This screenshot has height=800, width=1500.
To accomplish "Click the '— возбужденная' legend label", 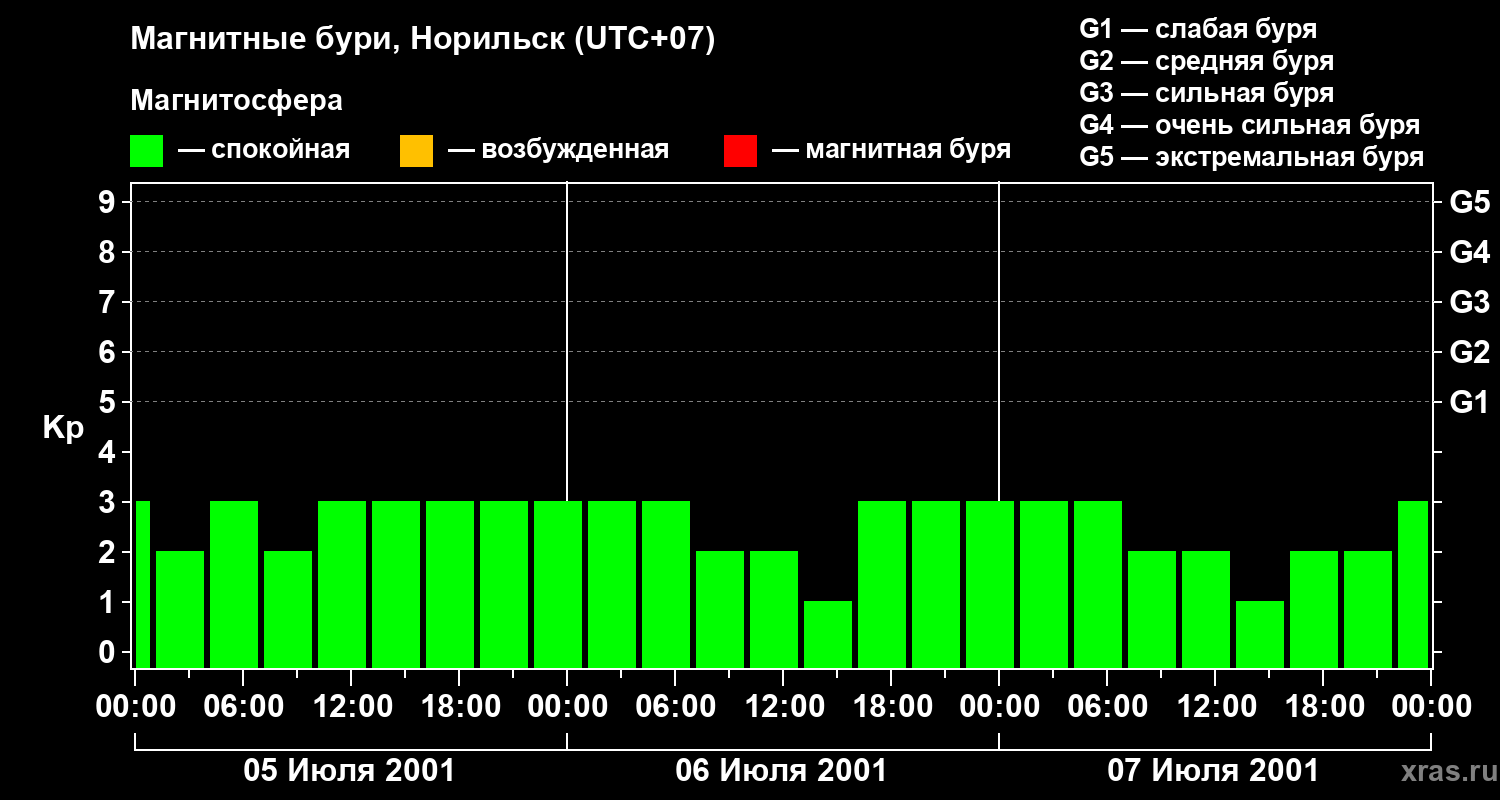I will 558,151.
